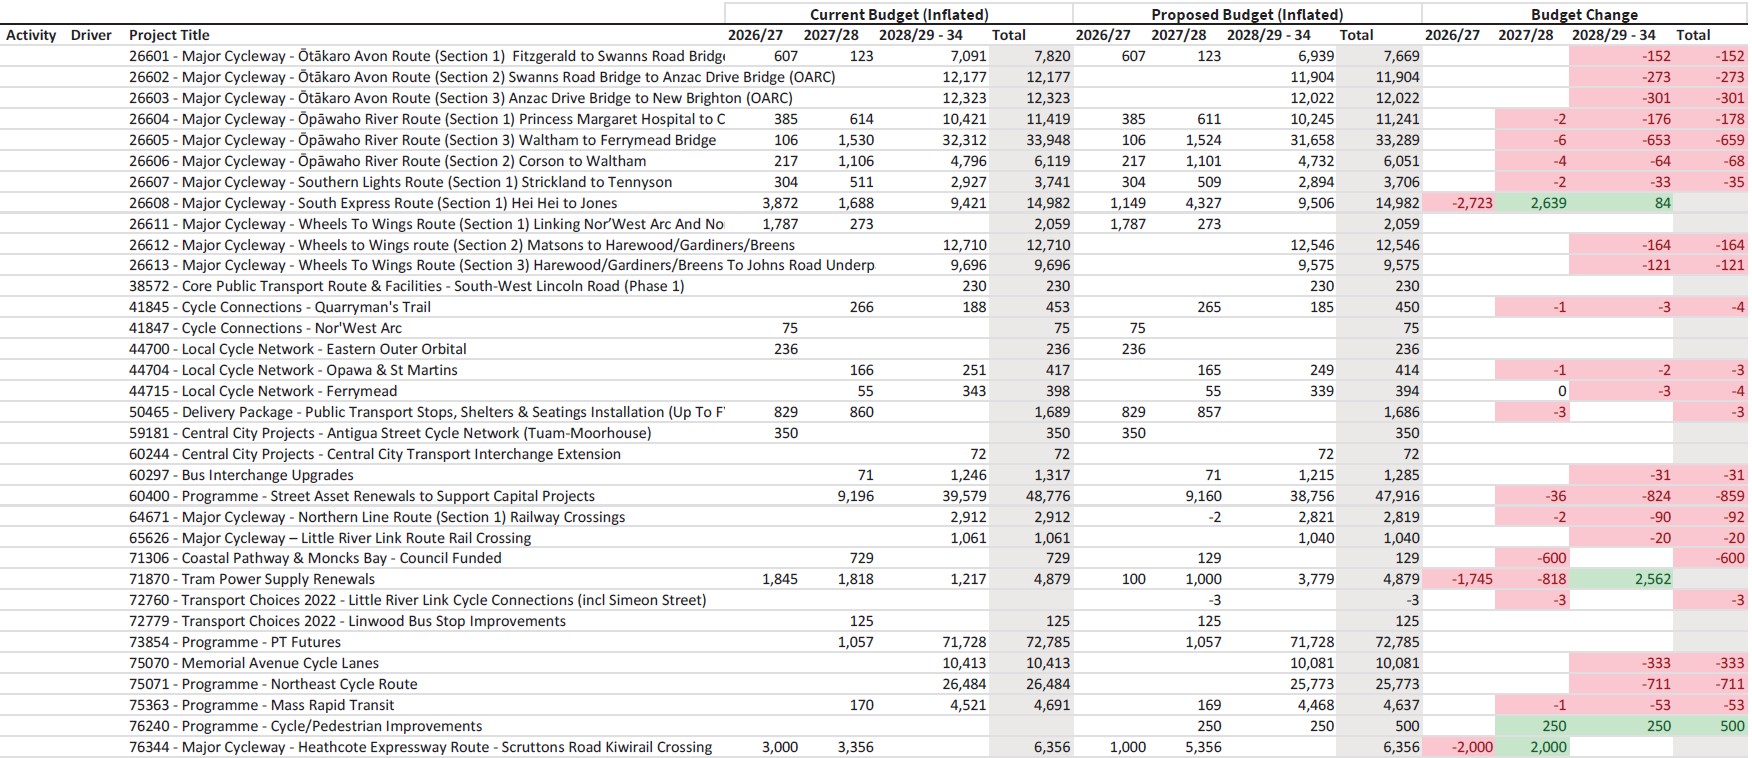Select the 26608 South Express Route project title

point(373,203)
